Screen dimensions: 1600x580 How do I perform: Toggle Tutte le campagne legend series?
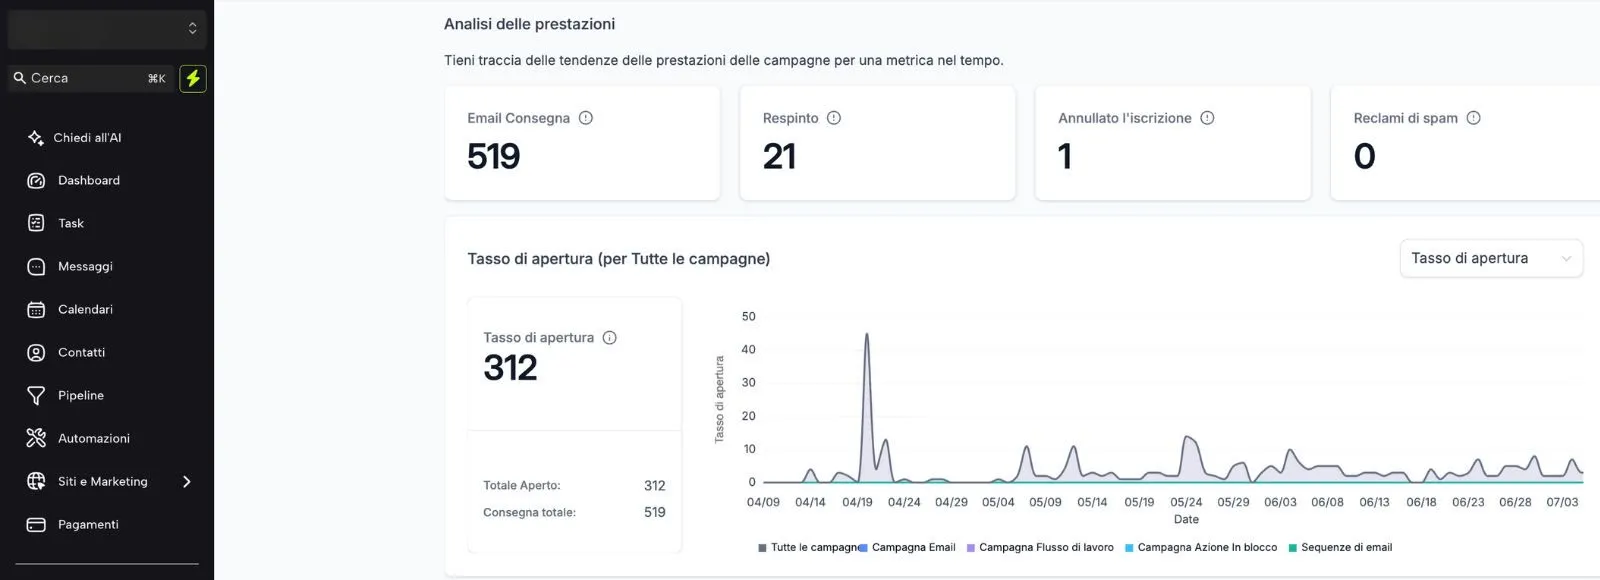click(809, 548)
